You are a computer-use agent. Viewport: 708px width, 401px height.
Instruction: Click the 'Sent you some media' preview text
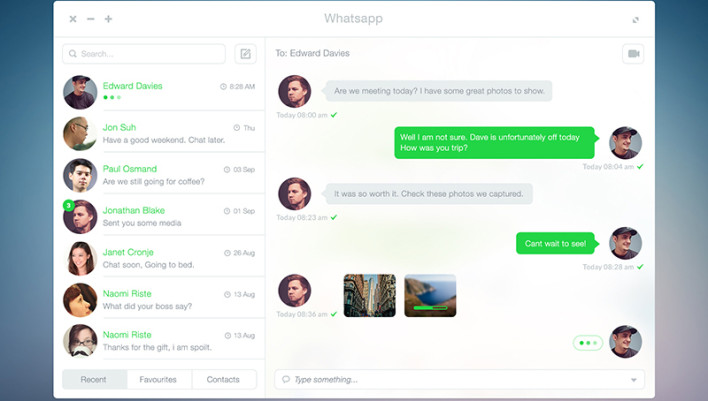(142, 223)
